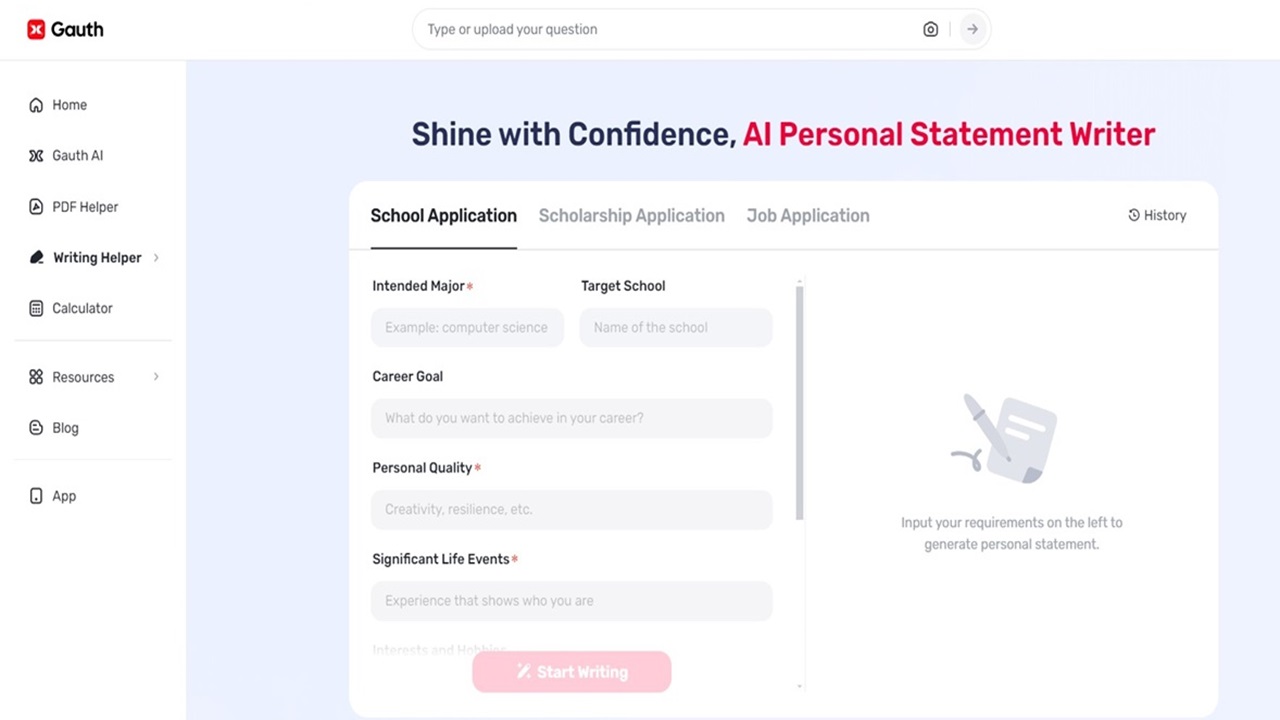Expand the Resources sidebar section

pos(156,377)
